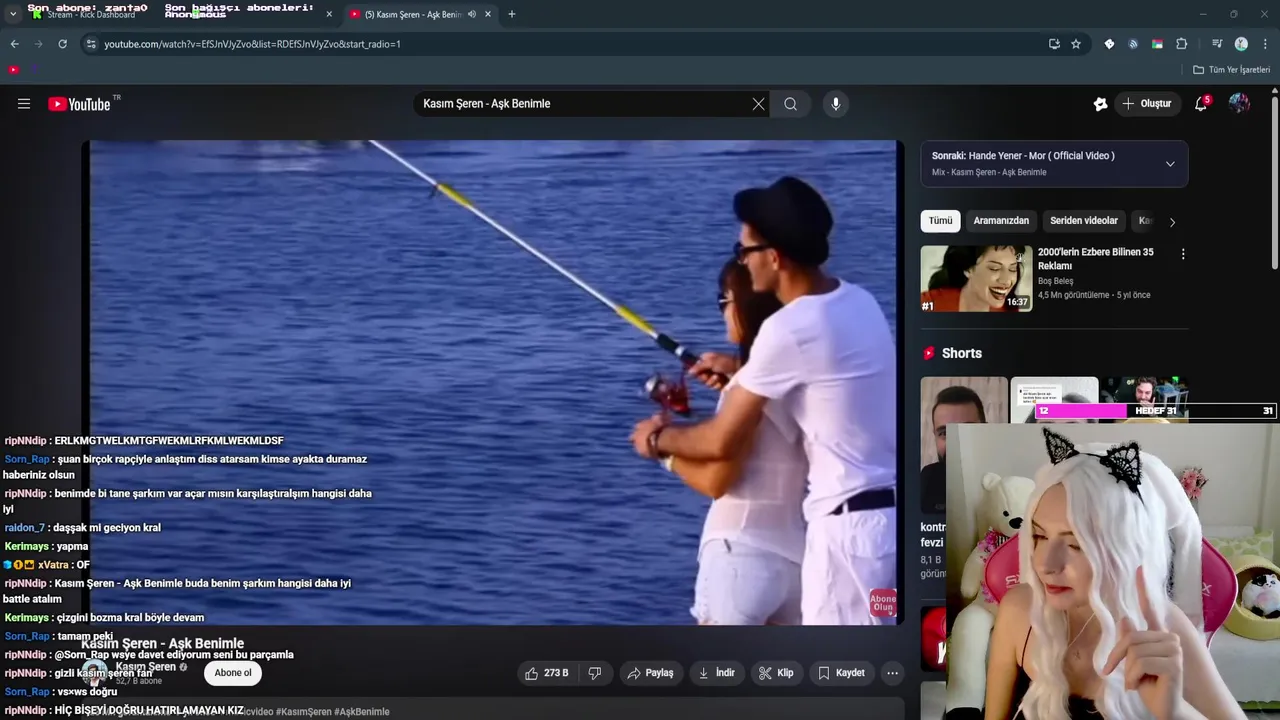Screen dimensions: 1280x720
Task: Mute tab via speaker icon on YouTube tab
Action: 472,14
